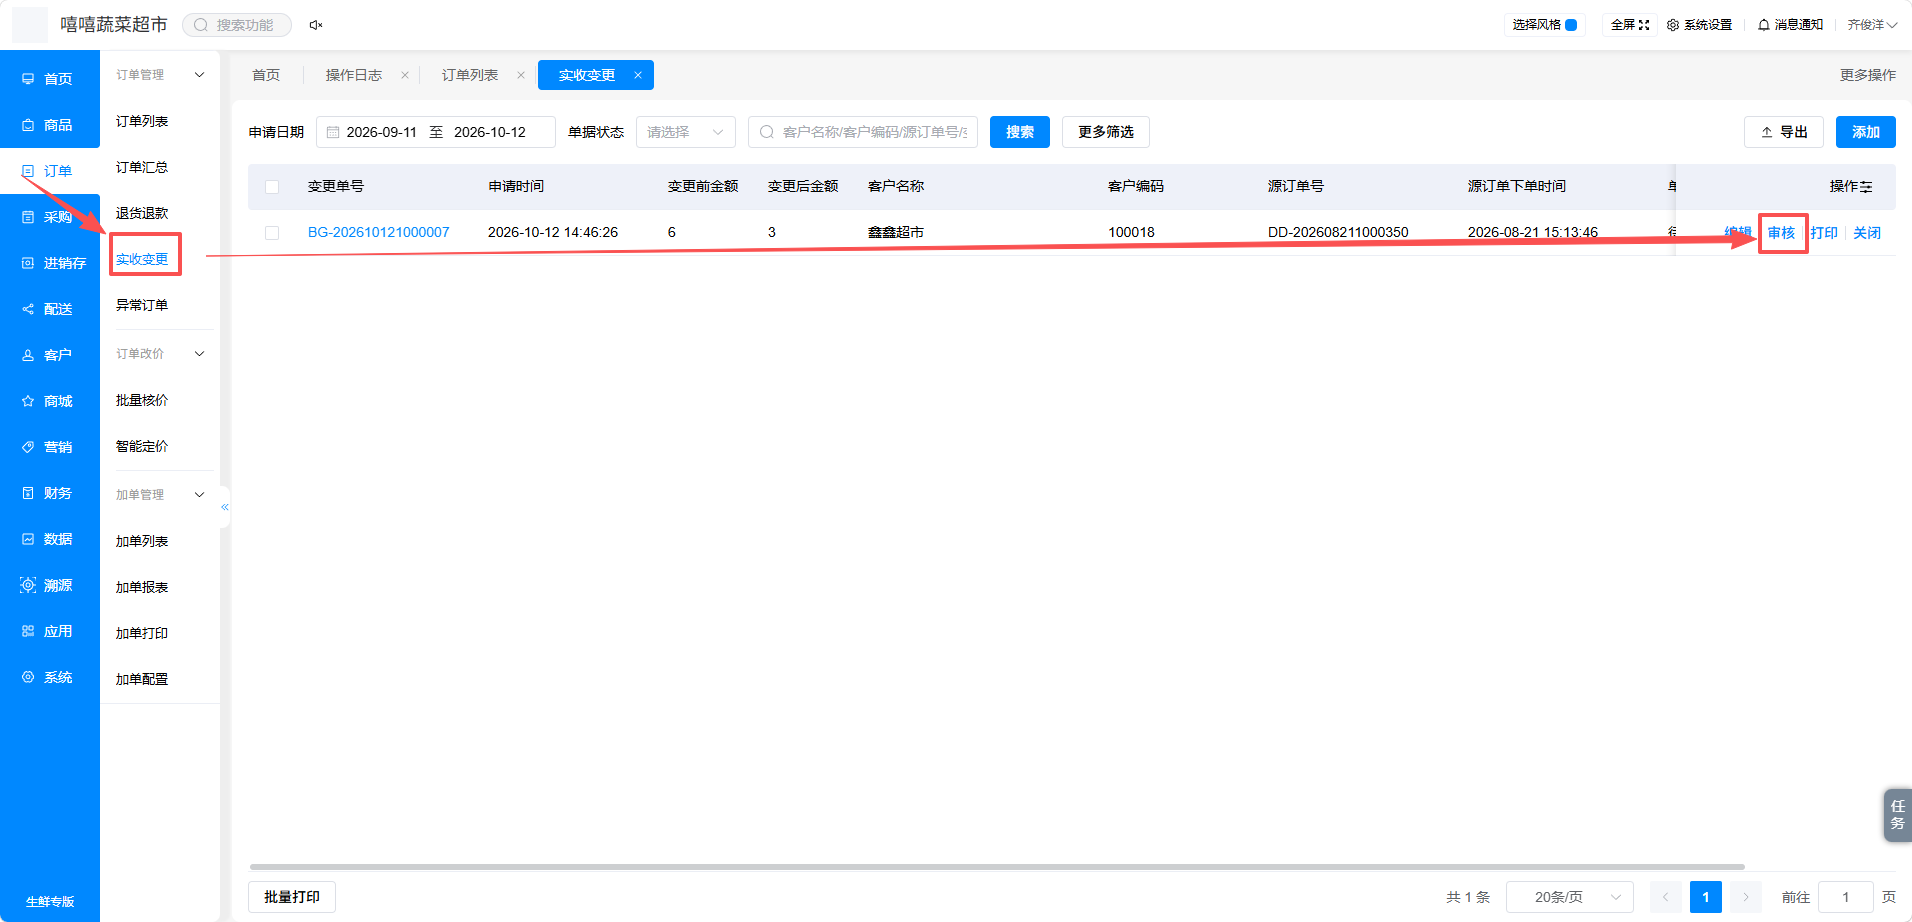
Task: Click the mute sound icon in header
Action: pyautogui.click(x=316, y=25)
